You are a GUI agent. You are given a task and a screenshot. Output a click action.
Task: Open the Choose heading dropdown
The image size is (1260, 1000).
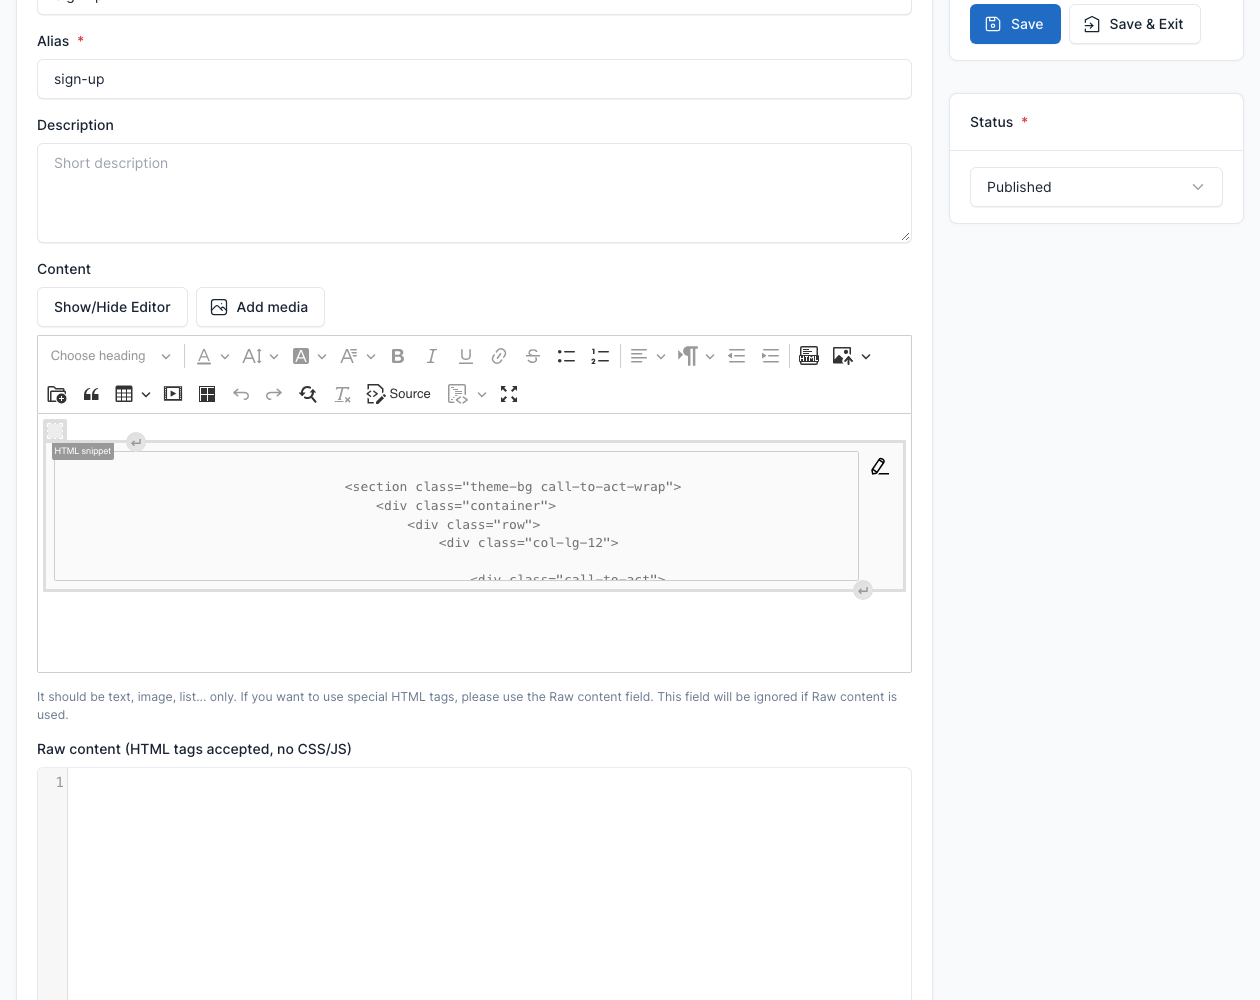coord(111,356)
